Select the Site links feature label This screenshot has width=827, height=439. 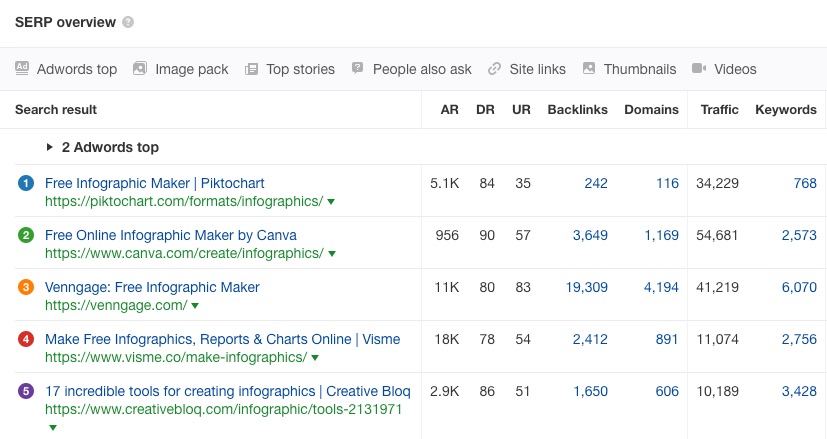coord(537,69)
